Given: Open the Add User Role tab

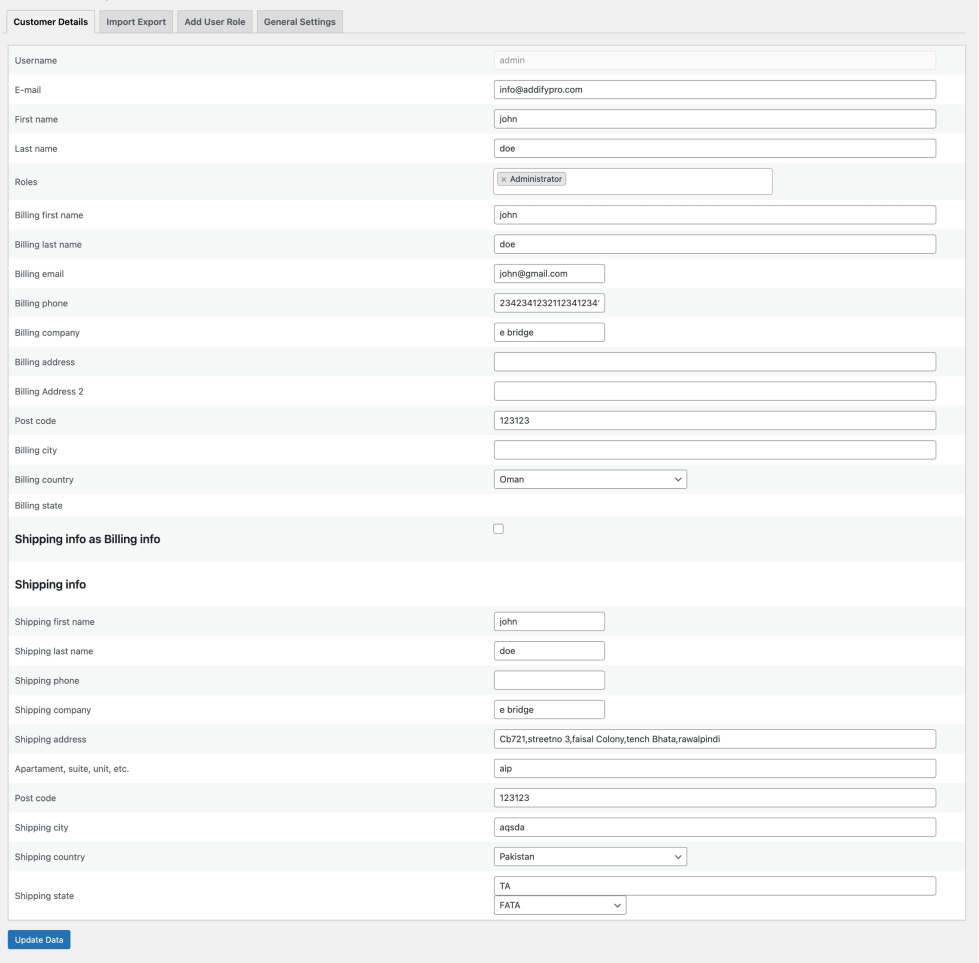Looking at the screenshot, I should pos(215,22).
